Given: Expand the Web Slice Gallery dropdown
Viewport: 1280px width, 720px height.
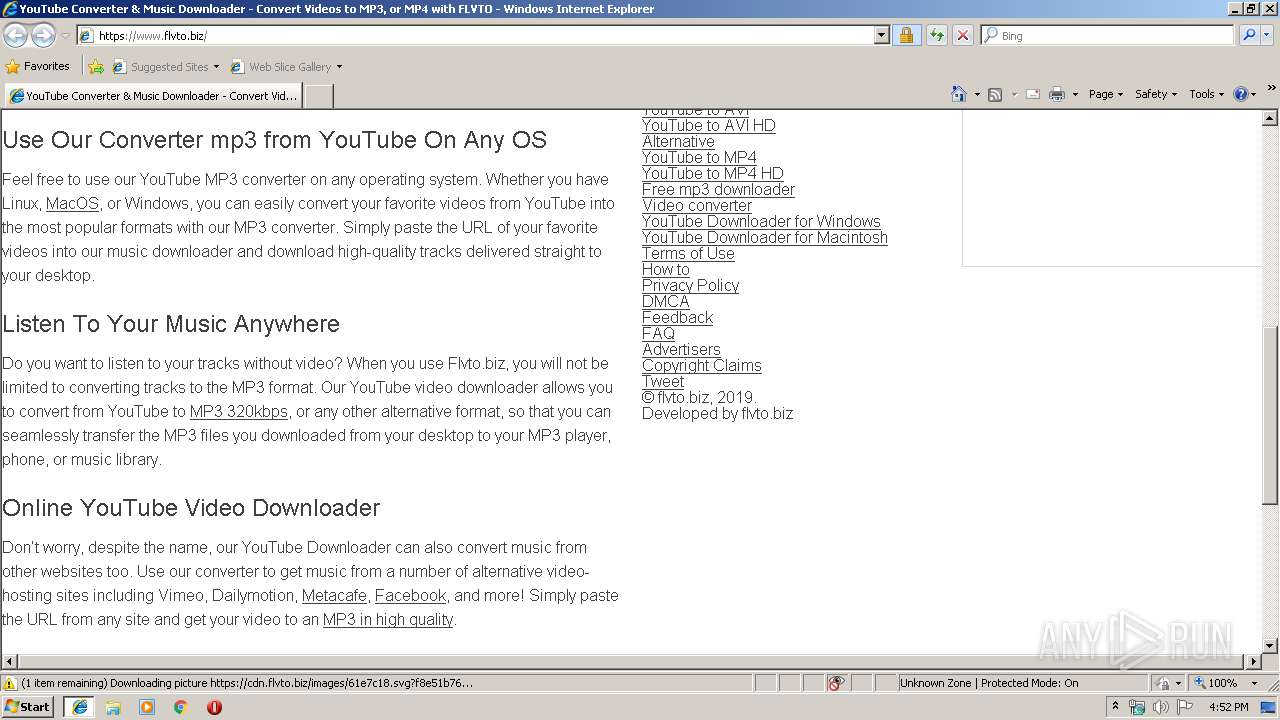Looking at the screenshot, I should point(339,67).
